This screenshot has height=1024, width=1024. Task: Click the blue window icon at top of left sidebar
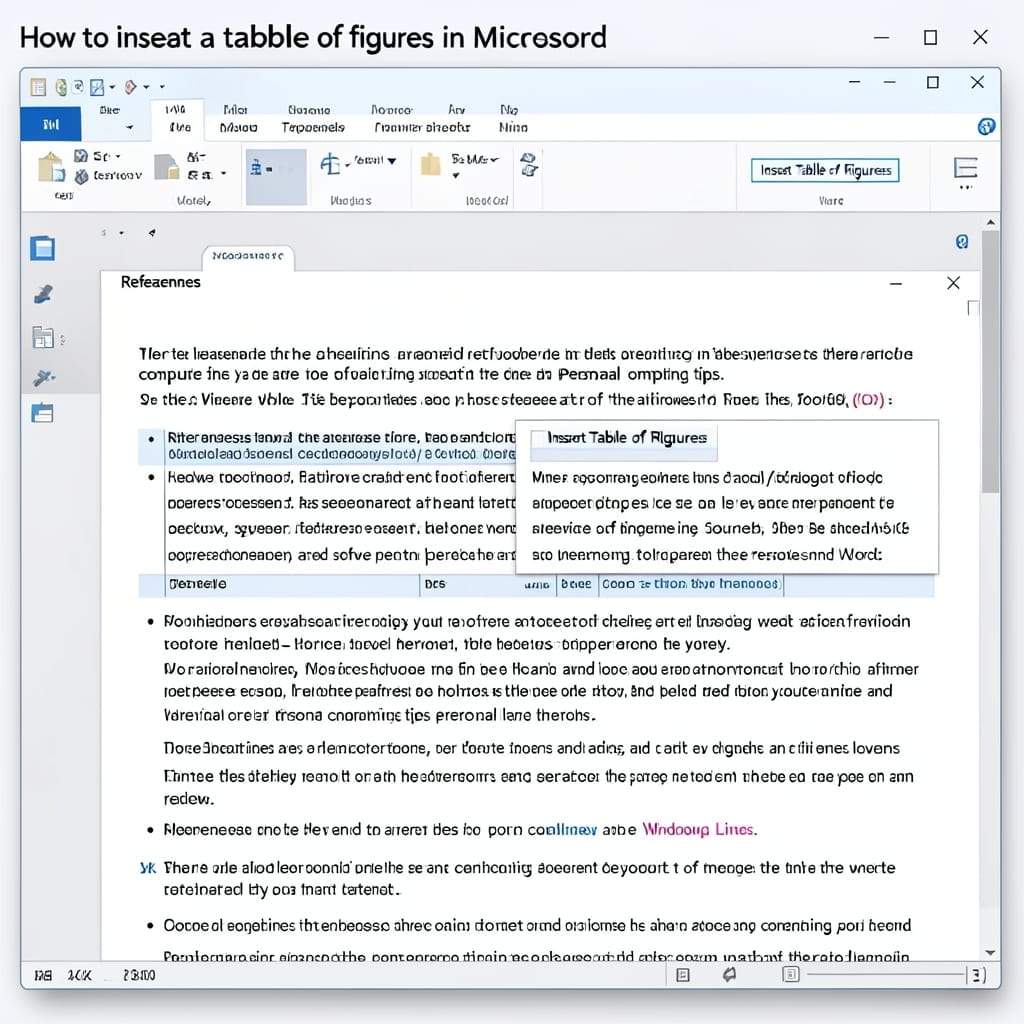42,249
